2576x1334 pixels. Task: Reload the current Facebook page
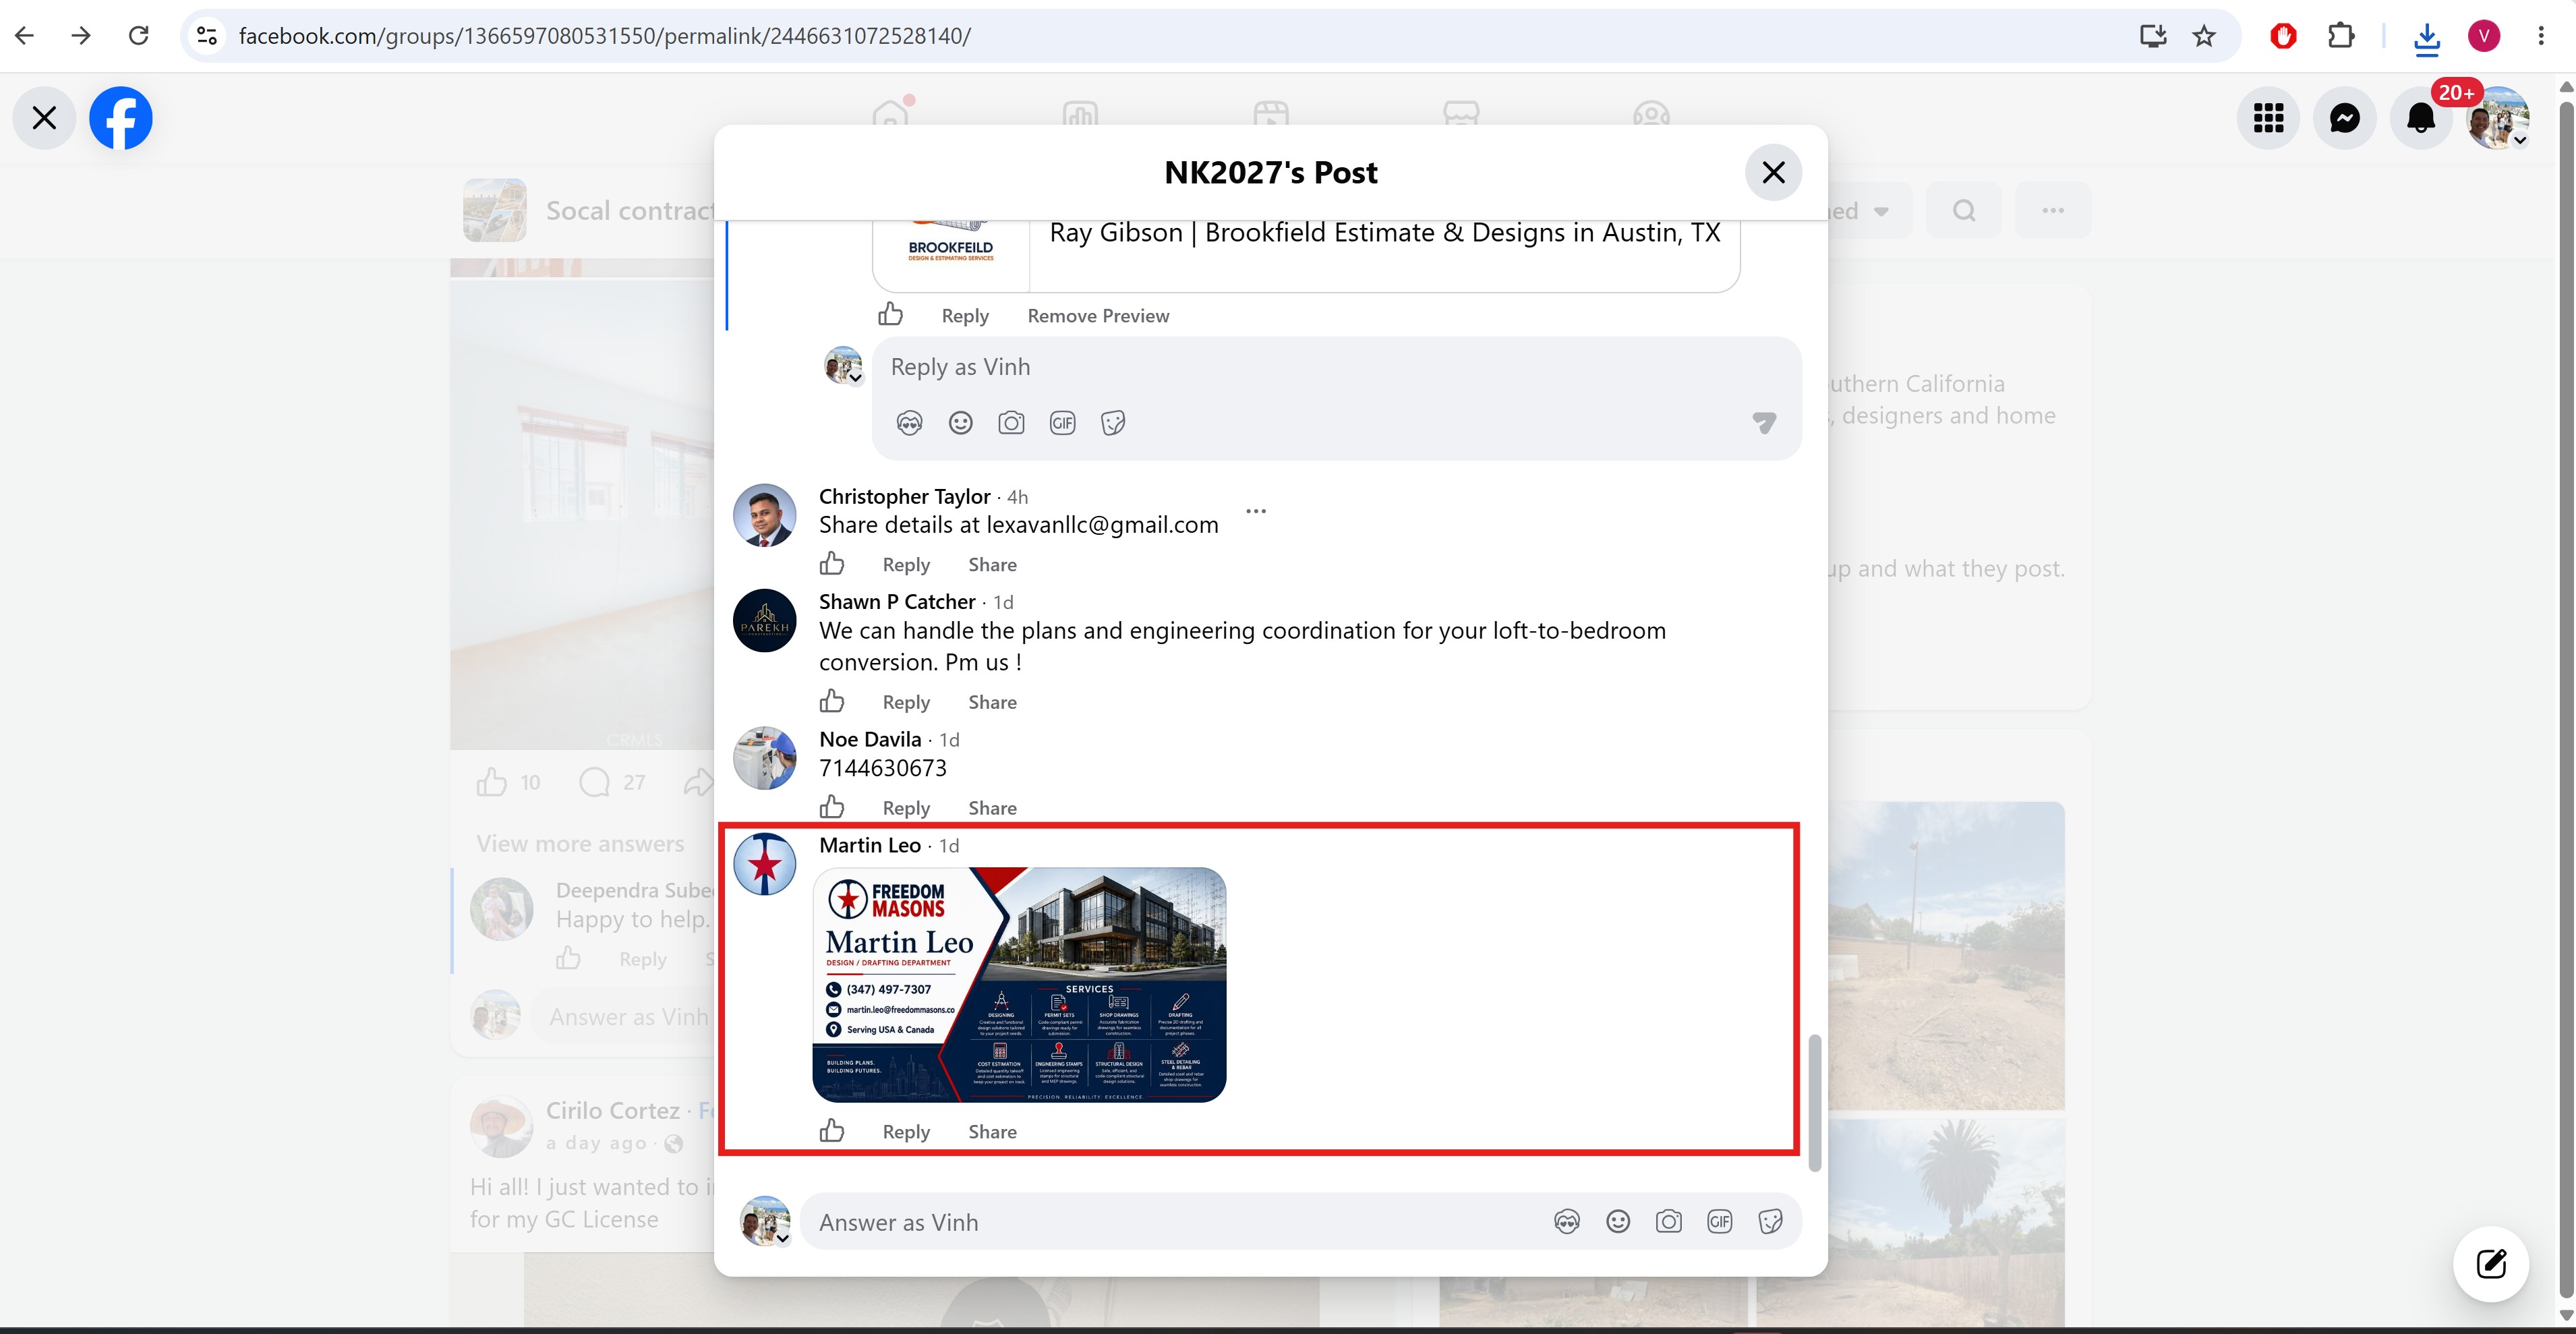coord(139,36)
